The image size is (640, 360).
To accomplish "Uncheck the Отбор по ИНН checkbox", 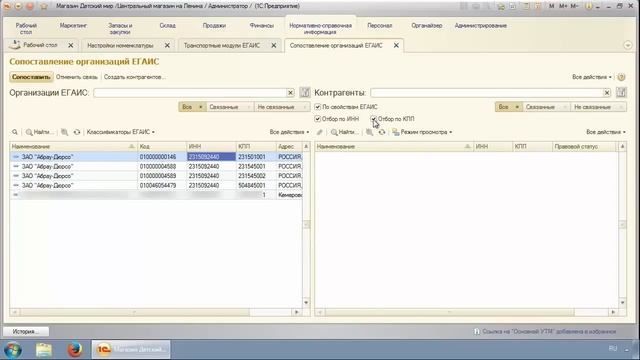I will point(318,119).
